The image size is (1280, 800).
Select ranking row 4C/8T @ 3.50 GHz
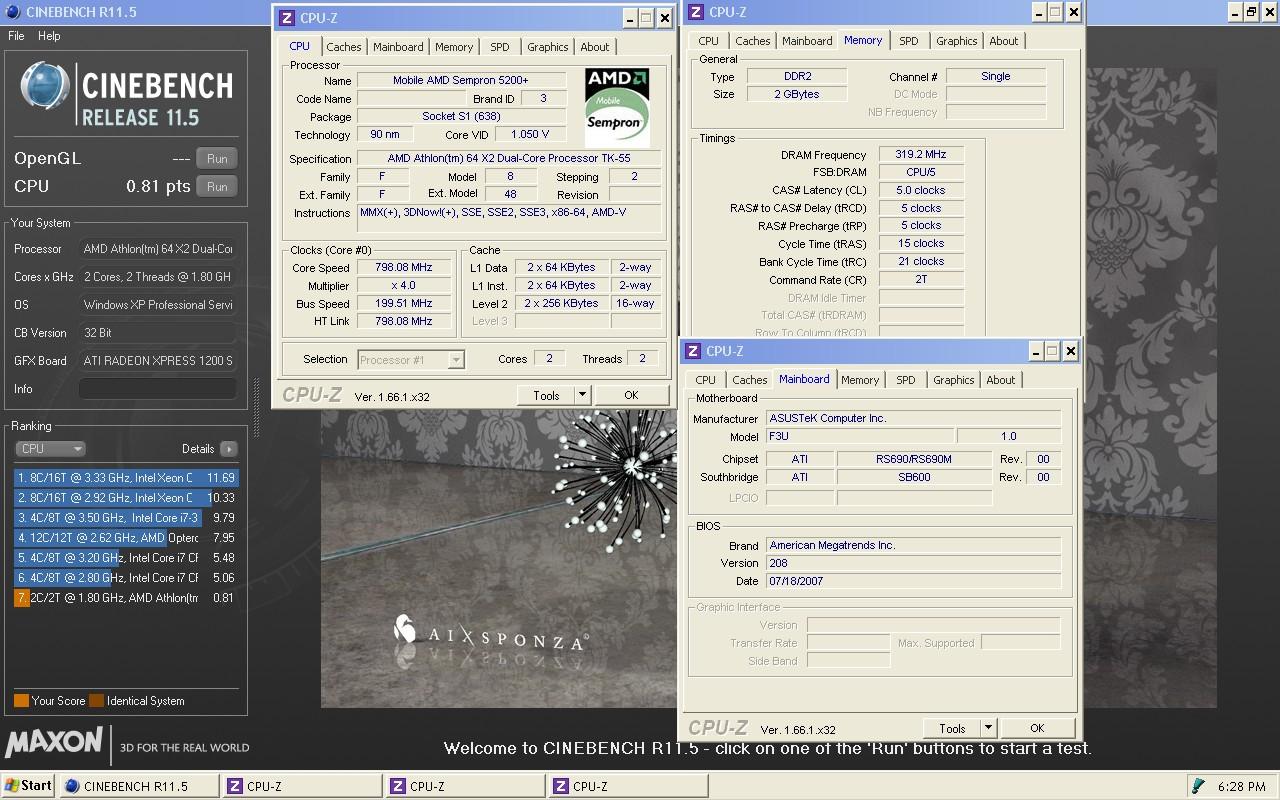click(126, 518)
